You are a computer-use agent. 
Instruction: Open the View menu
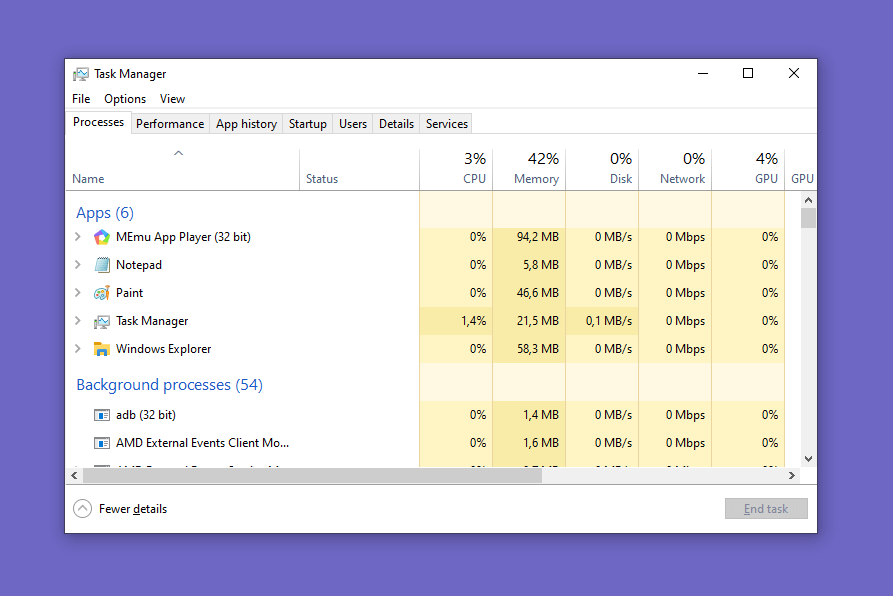pos(172,98)
